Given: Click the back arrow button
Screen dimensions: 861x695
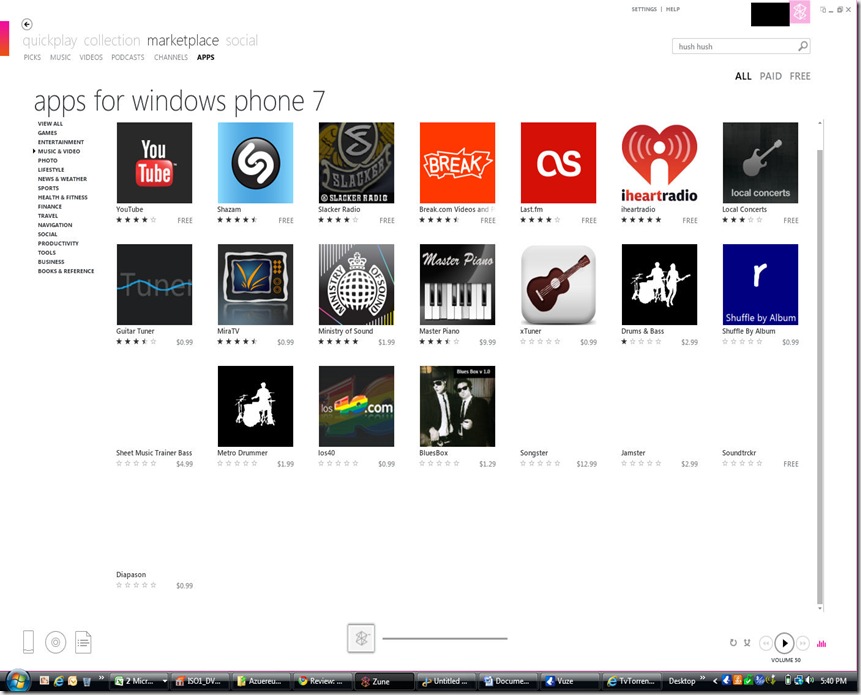Looking at the screenshot, I should [x=27, y=24].
